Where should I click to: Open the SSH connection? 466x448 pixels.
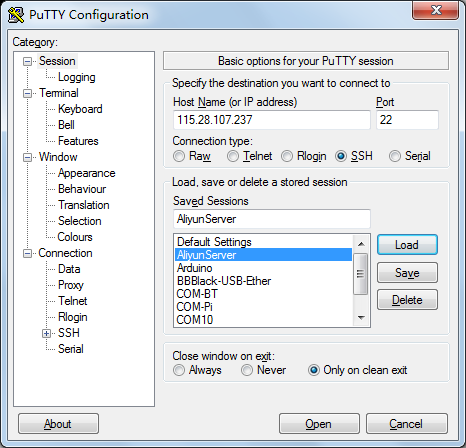tap(319, 424)
